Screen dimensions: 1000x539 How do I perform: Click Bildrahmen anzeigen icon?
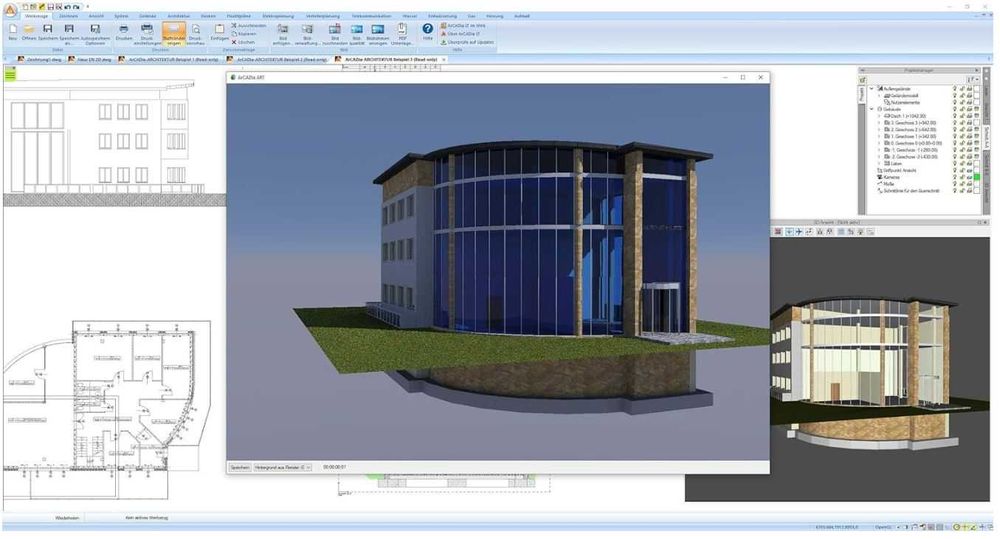[378, 33]
